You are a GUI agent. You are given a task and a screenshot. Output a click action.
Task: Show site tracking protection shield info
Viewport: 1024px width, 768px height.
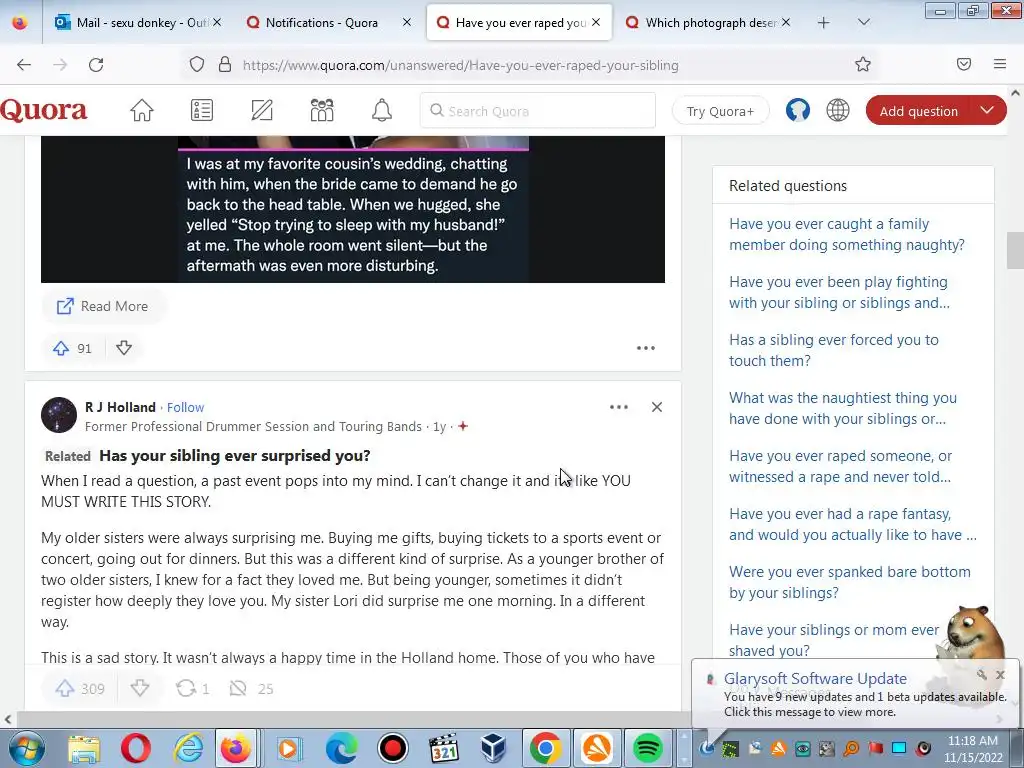click(x=197, y=65)
